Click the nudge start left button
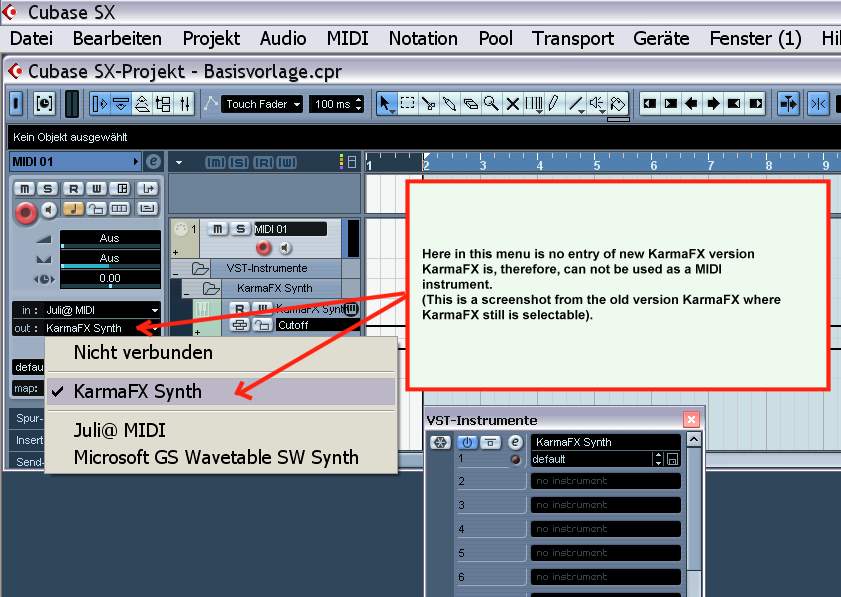The image size is (841, 597). tap(650, 104)
